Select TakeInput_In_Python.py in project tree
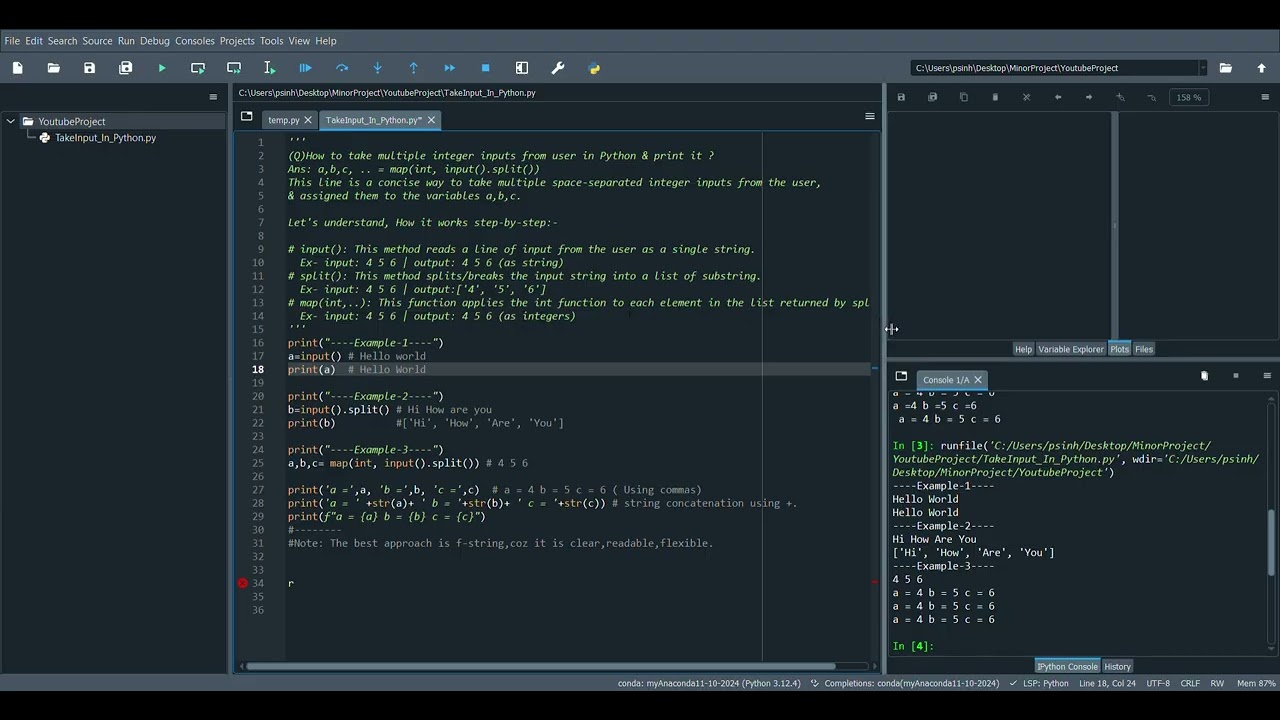Viewport: 1280px width, 720px height. tap(105, 138)
